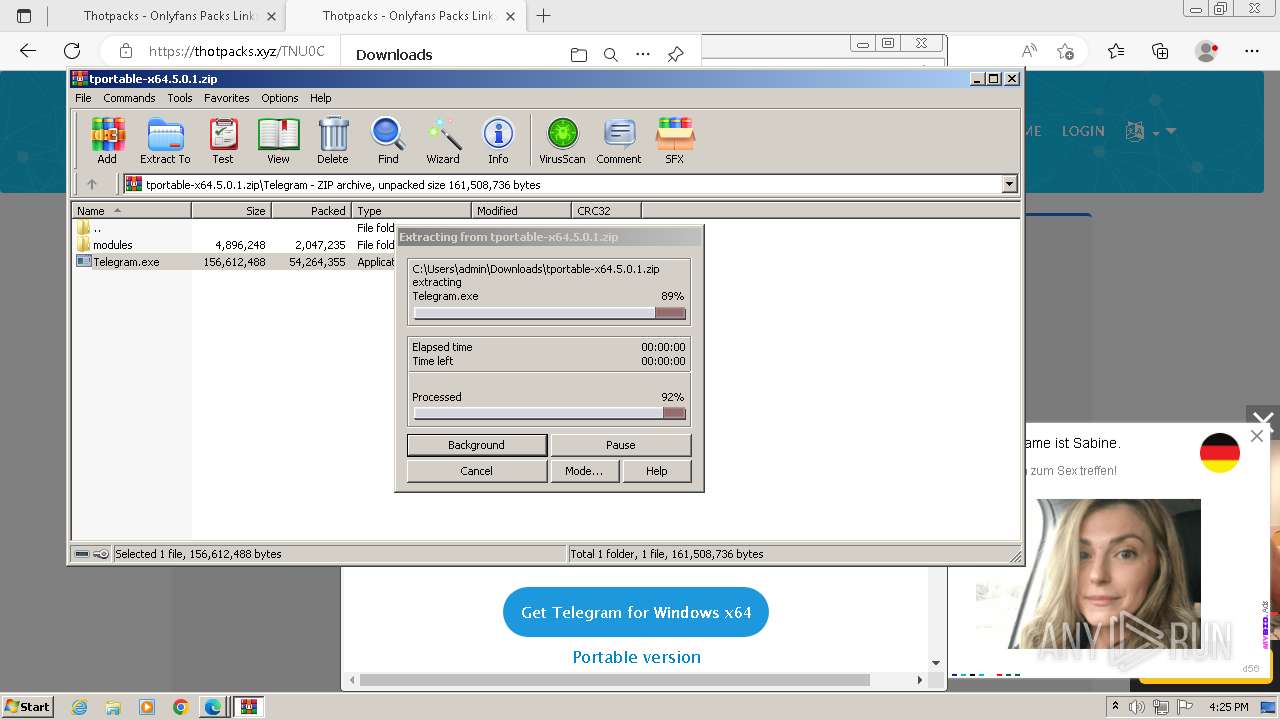This screenshot has width=1280, height=720.
Task: Open the Help menu in WinRAR
Action: 320,98
